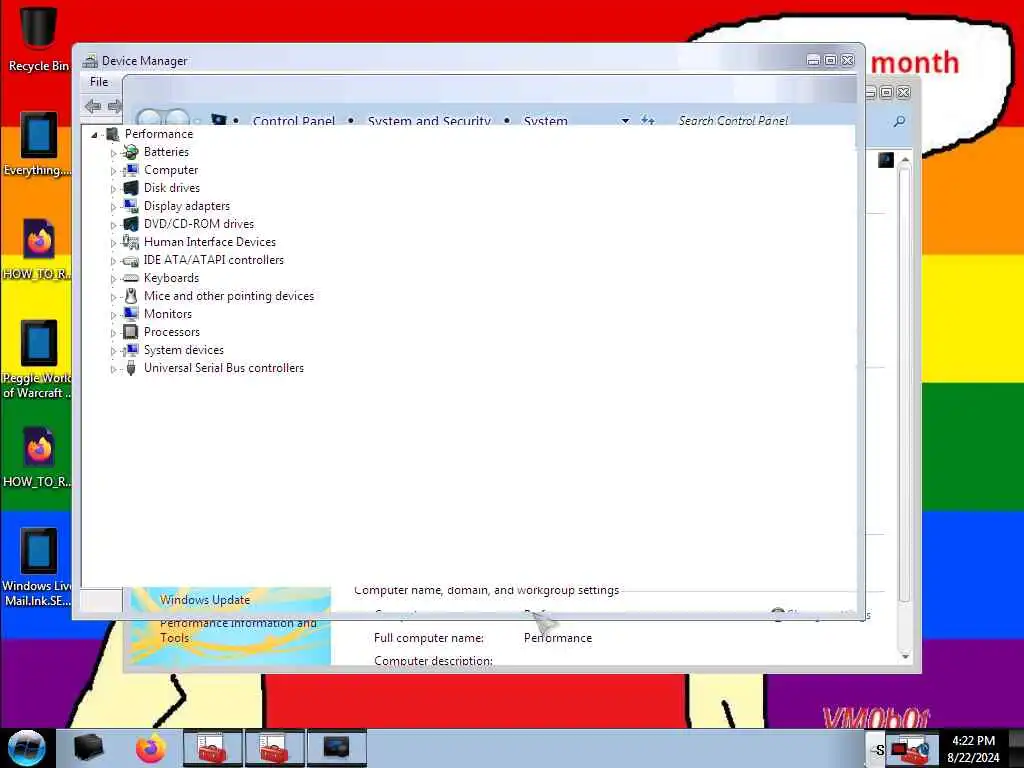Open Performance Information and Tools link
1024x768 pixels.
pos(238,630)
